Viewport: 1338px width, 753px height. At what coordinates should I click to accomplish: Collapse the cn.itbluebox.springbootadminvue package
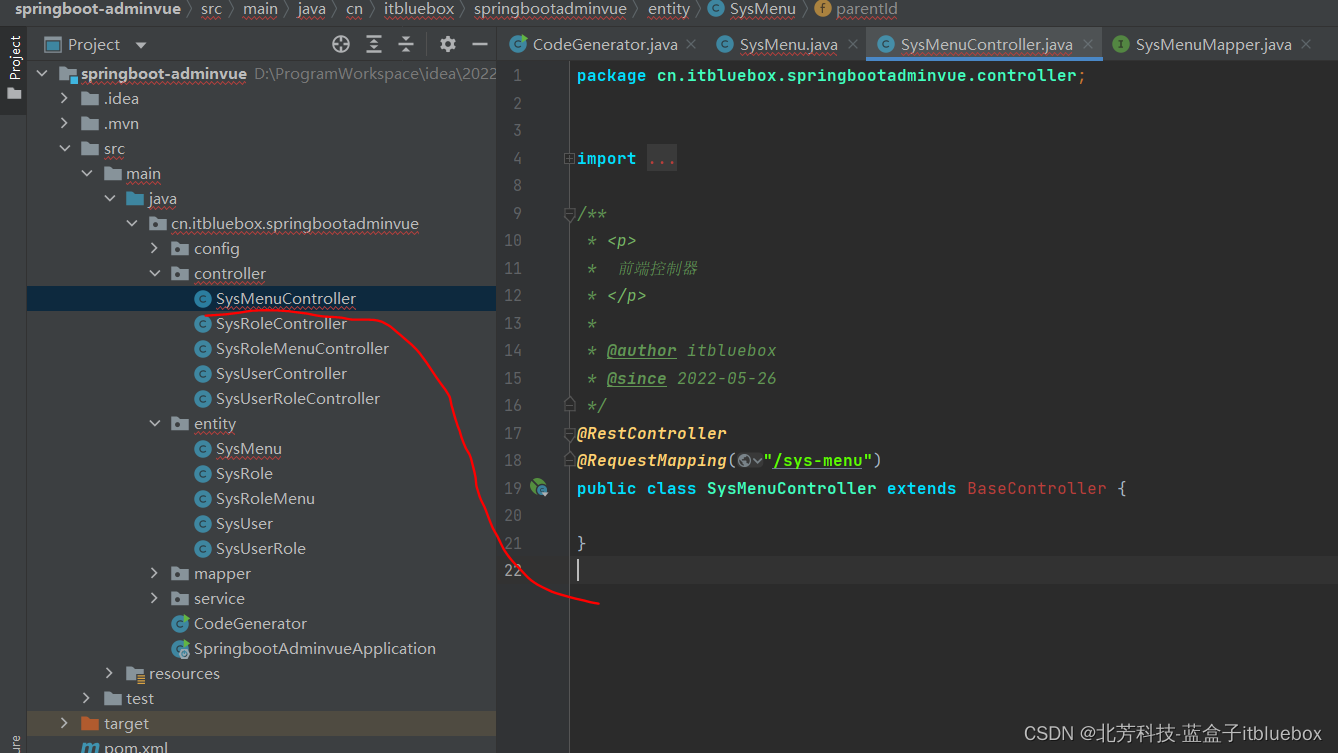(132, 223)
